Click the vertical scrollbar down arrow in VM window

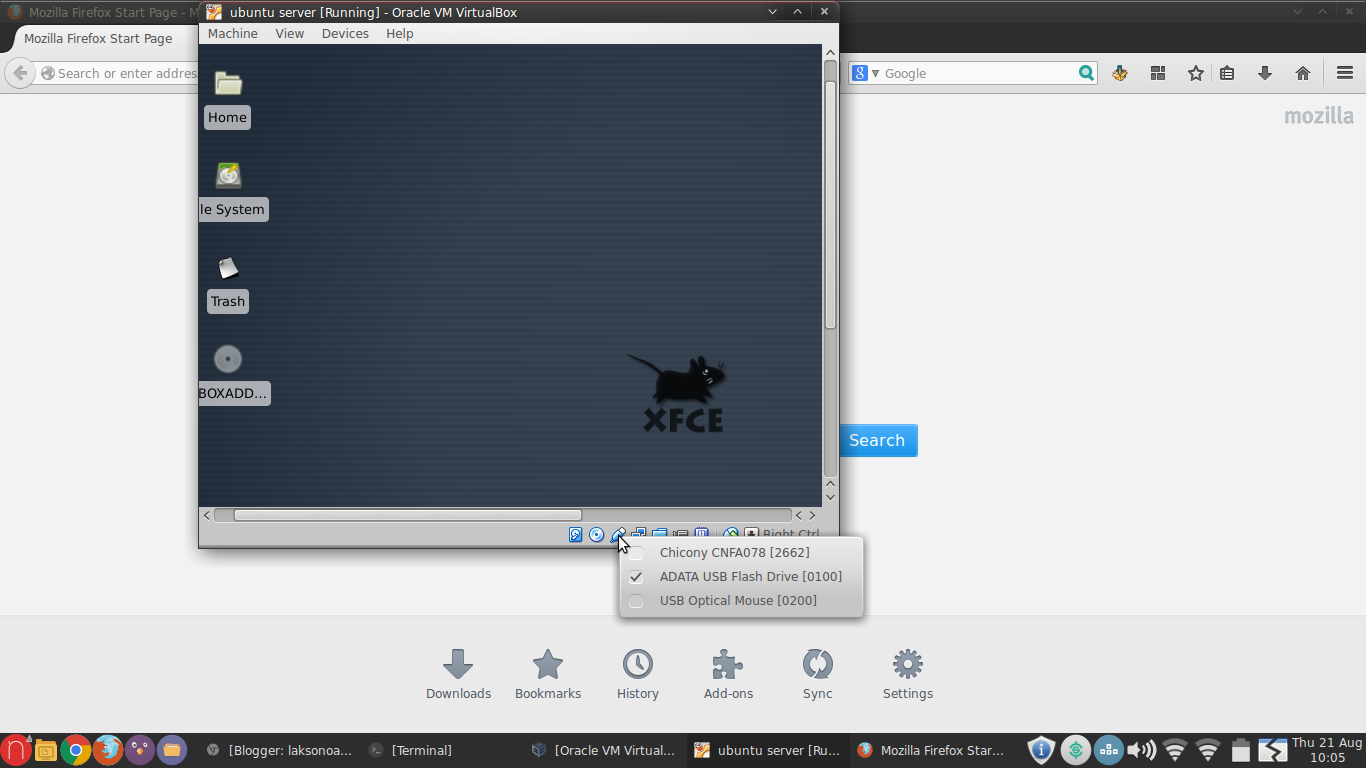point(830,497)
